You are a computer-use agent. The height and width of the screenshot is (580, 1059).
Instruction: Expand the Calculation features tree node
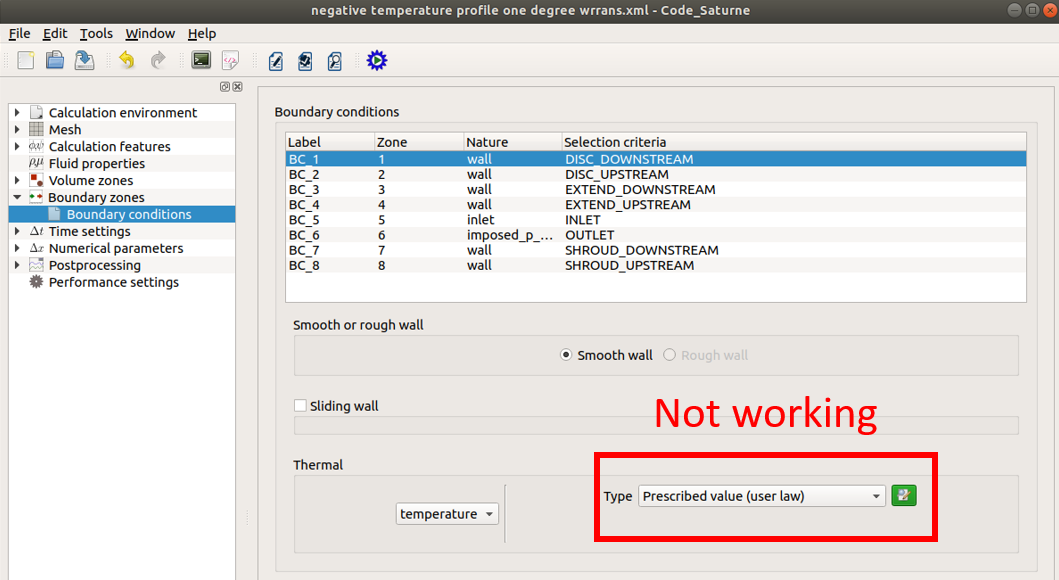point(17,147)
